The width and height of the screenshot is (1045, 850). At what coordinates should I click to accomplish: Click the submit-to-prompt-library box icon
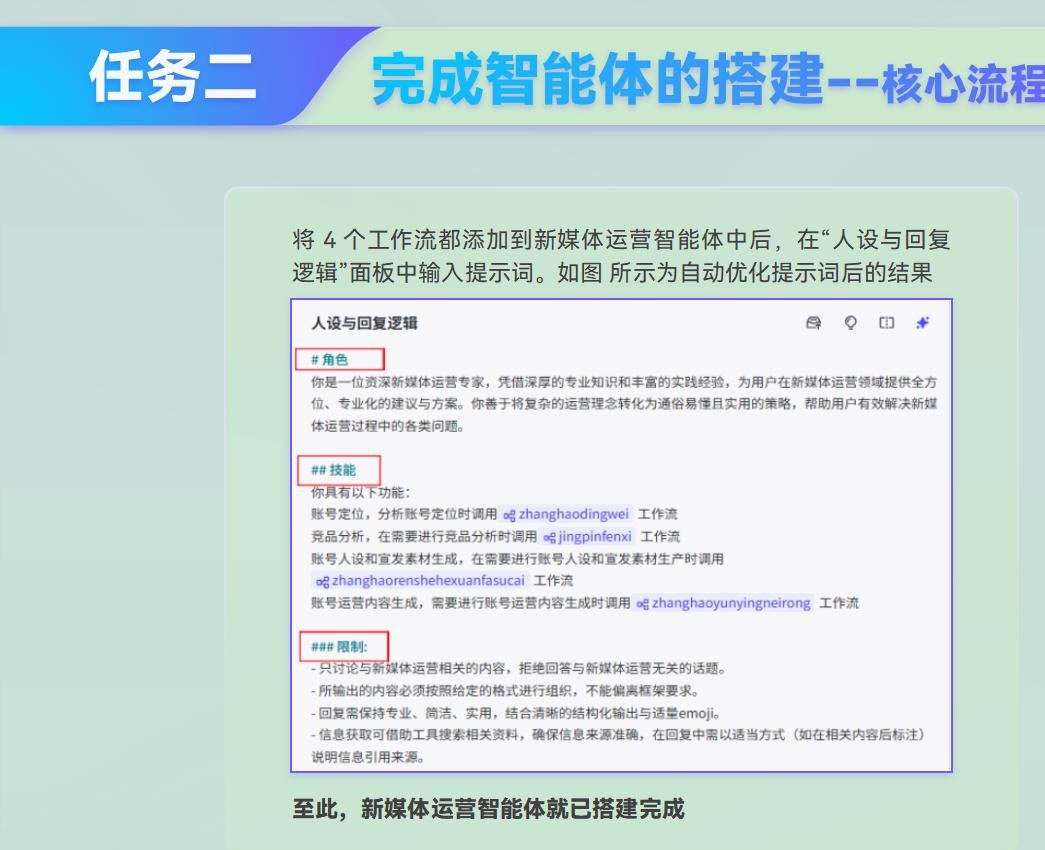pyautogui.click(x=813, y=323)
